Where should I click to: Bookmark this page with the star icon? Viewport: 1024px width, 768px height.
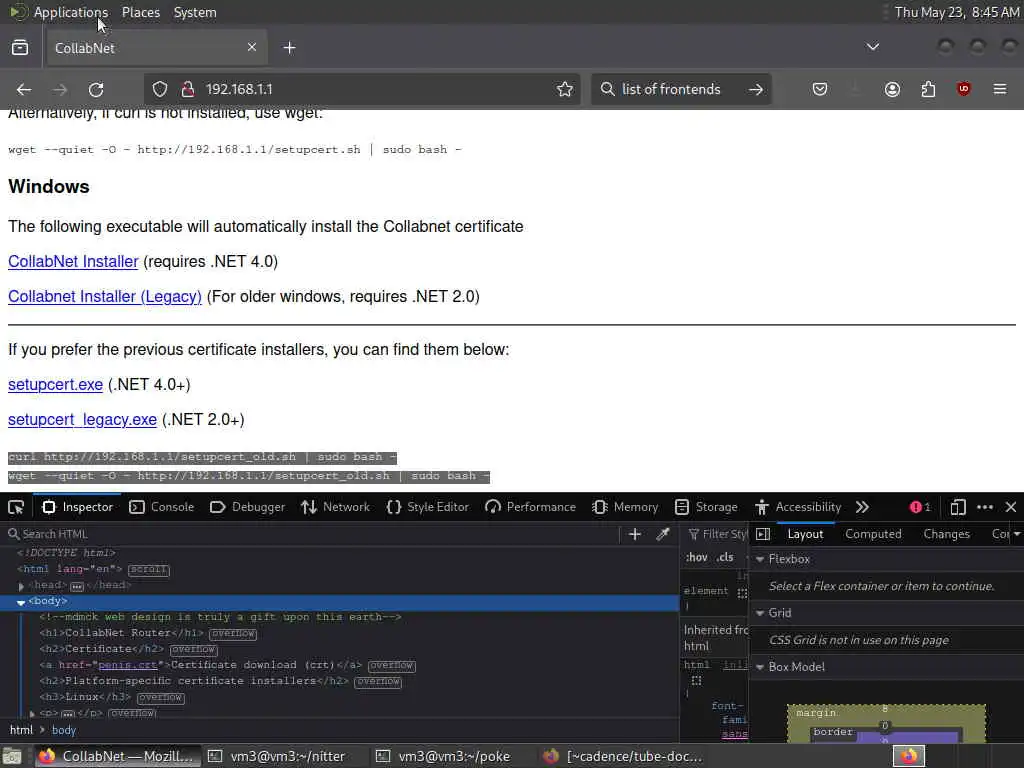[x=565, y=89]
